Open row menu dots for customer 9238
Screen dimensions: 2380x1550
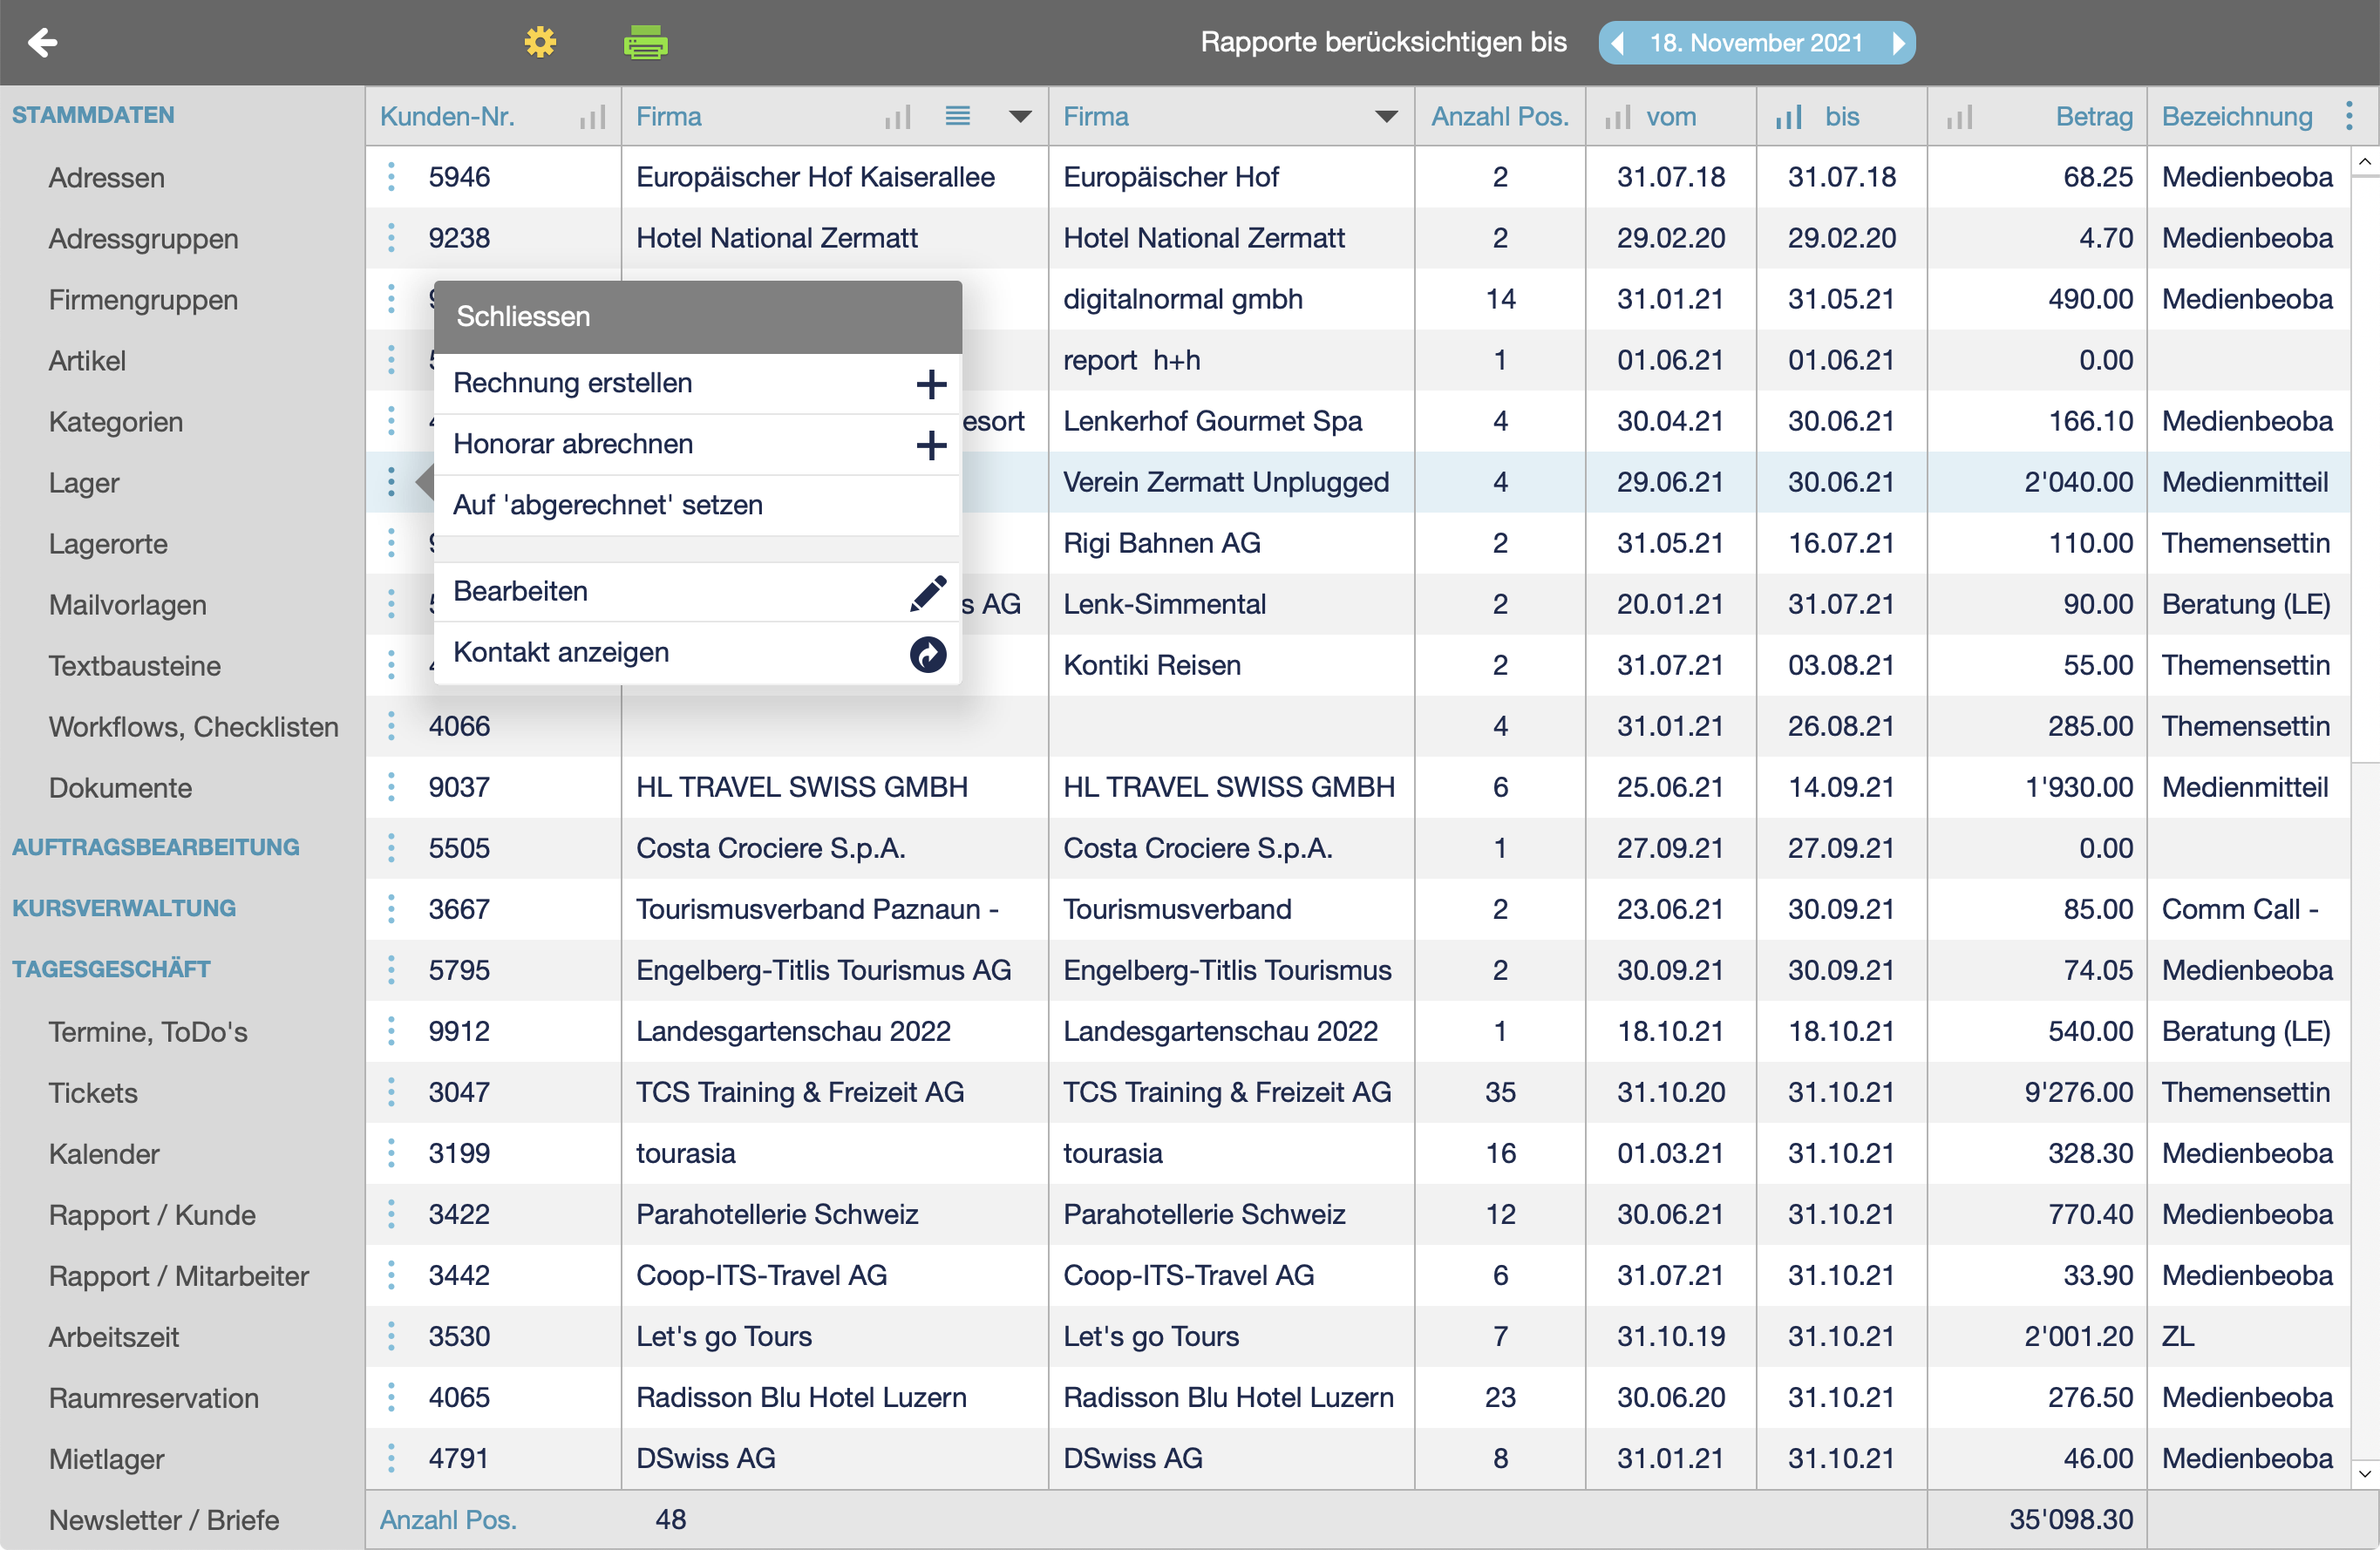pos(391,238)
